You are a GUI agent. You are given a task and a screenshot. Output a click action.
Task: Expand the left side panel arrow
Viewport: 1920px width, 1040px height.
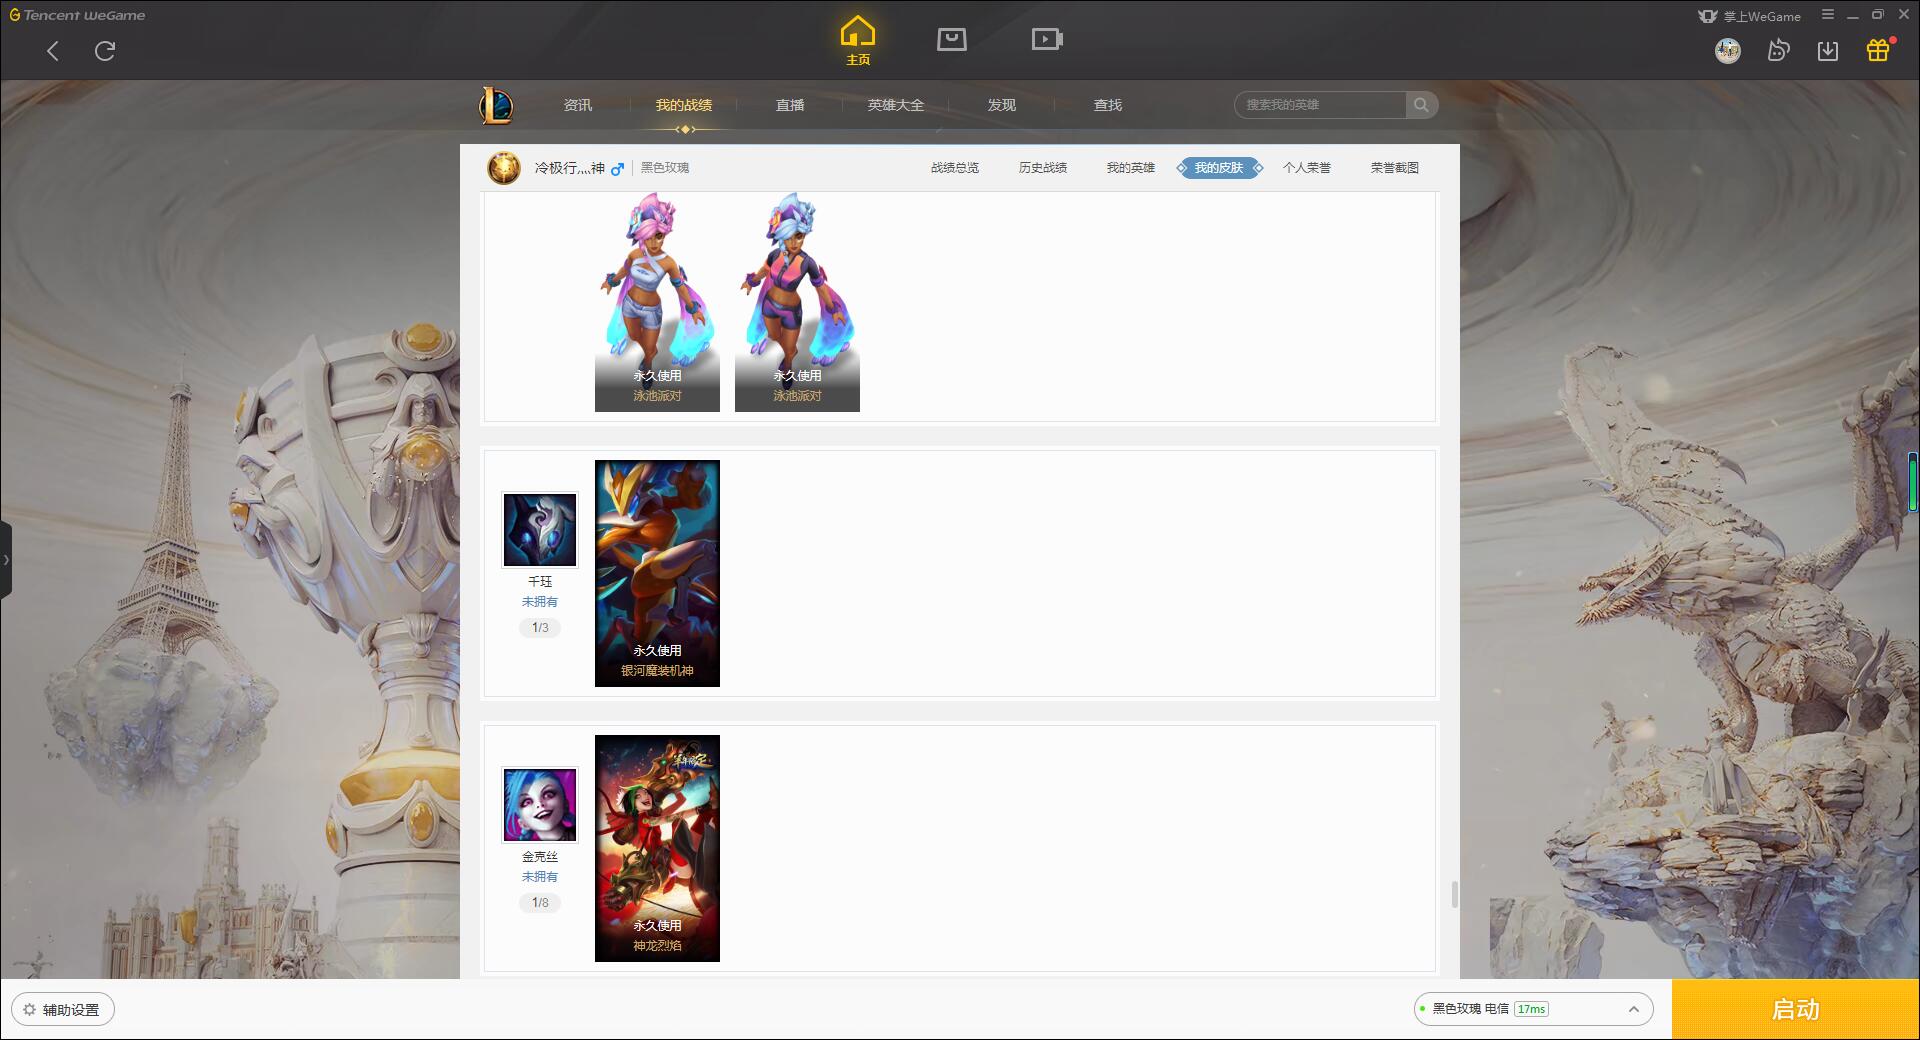6,560
